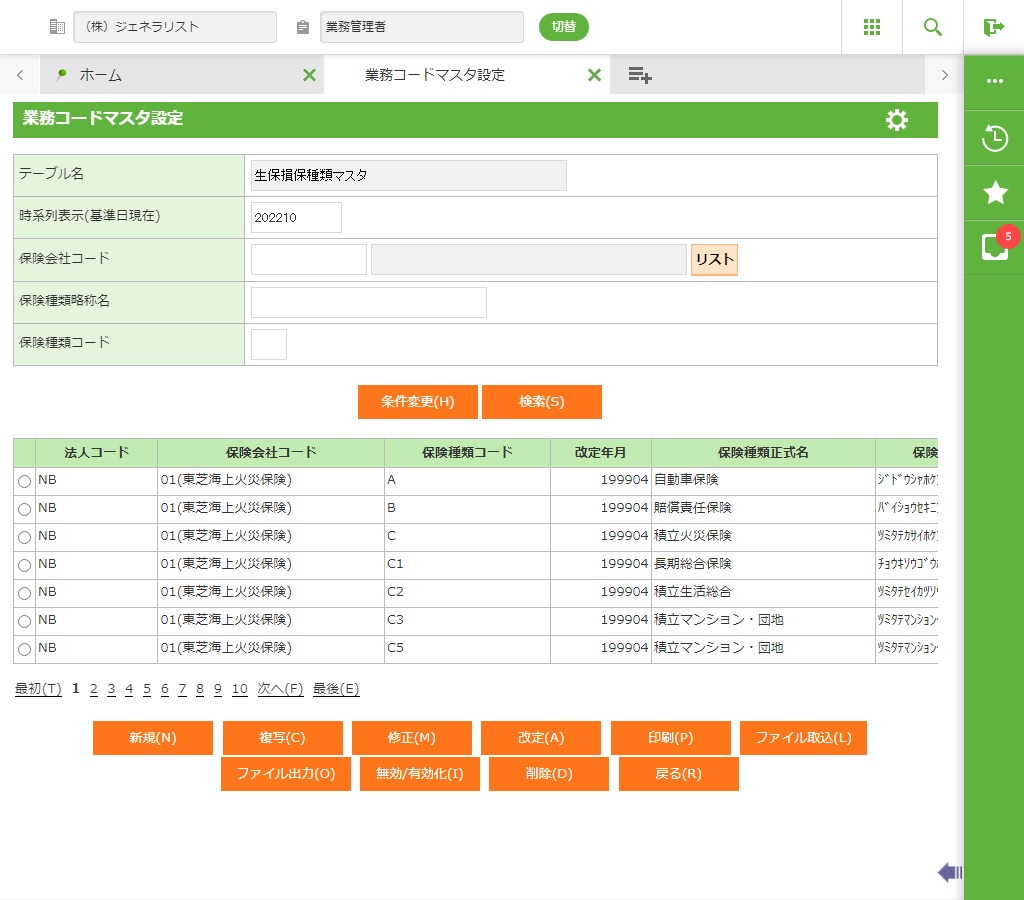Select radio button for 積立生活総合 row
The image size is (1024, 900).
click(25, 594)
